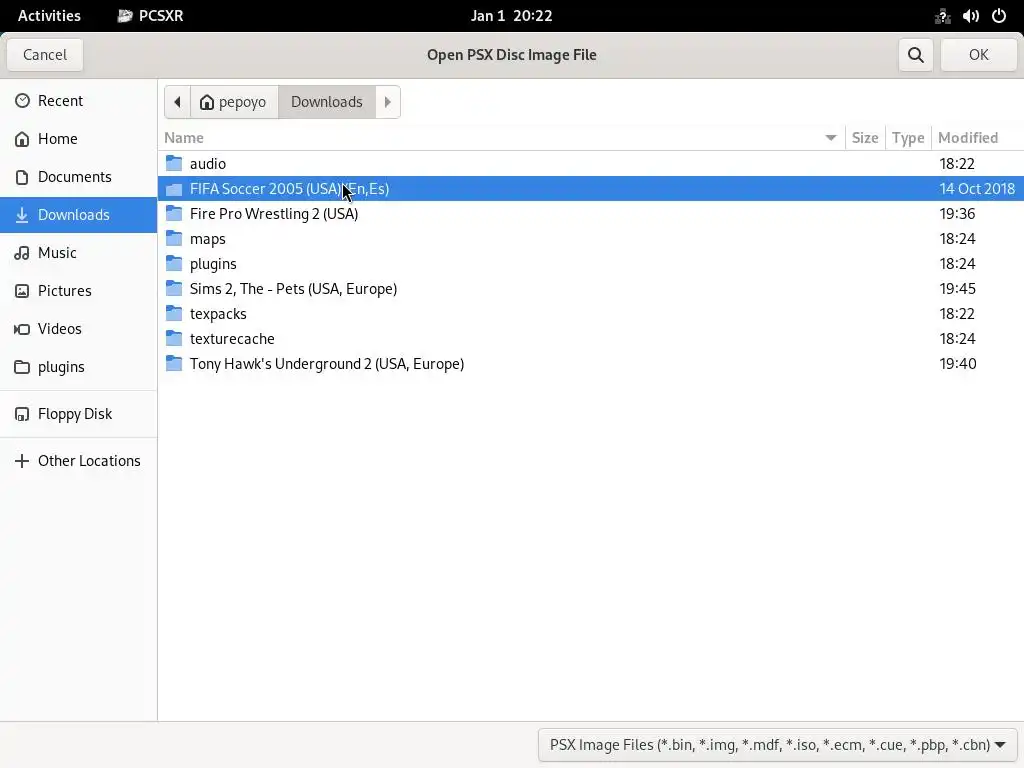Open the Activities overview
1024x768 pixels.
click(x=49, y=16)
